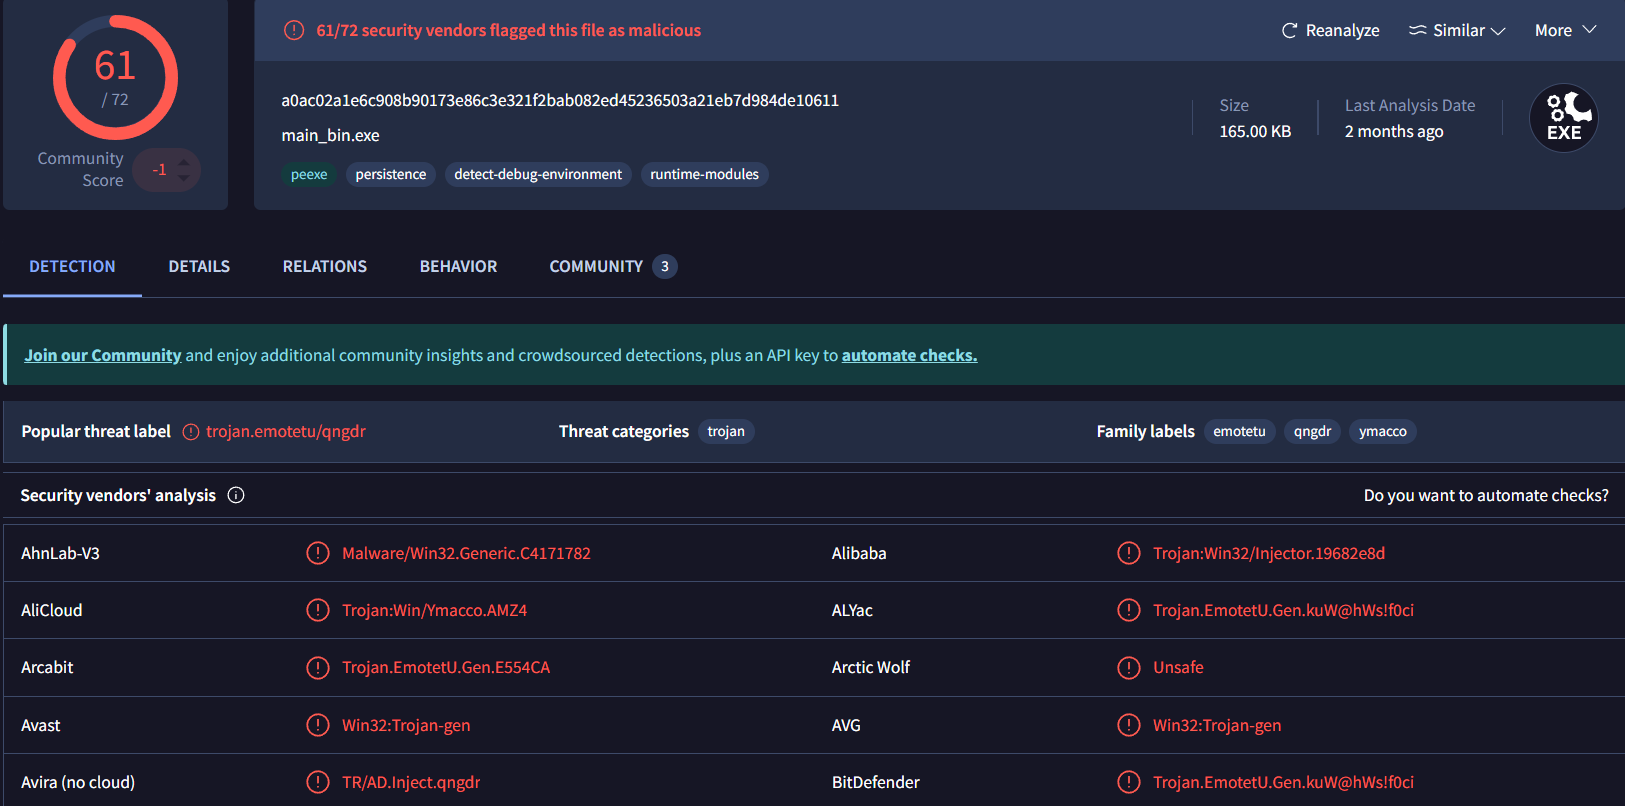The width and height of the screenshot is (1625, 806).
Task: Select the detect-debug-environment tag
Action: coord(538,174)
